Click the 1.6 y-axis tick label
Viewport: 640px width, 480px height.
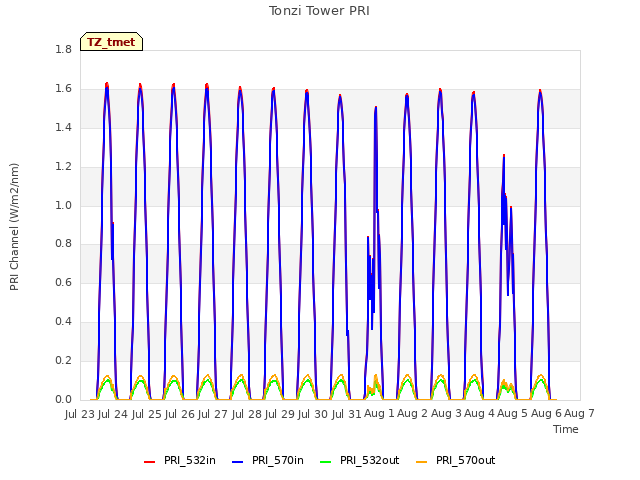coord(63,88)
